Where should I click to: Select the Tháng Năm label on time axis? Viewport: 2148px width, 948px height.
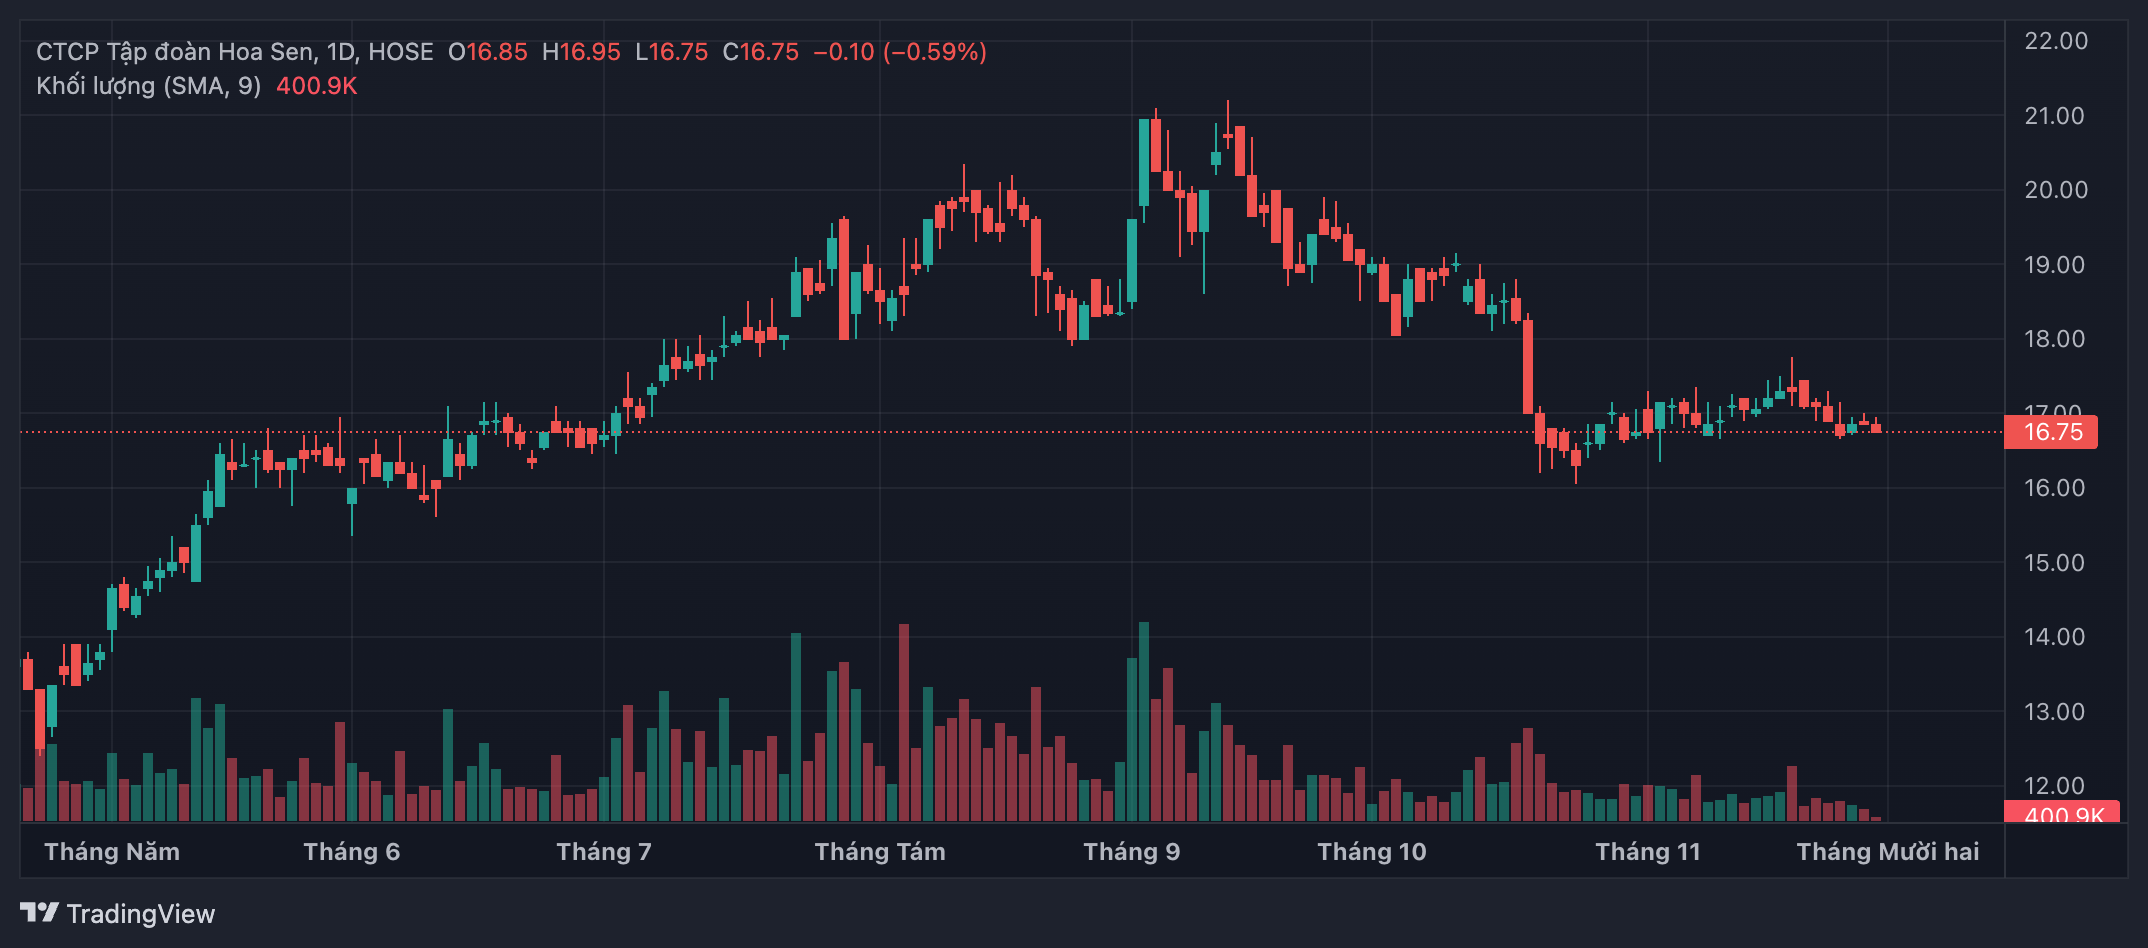[112, 852]
